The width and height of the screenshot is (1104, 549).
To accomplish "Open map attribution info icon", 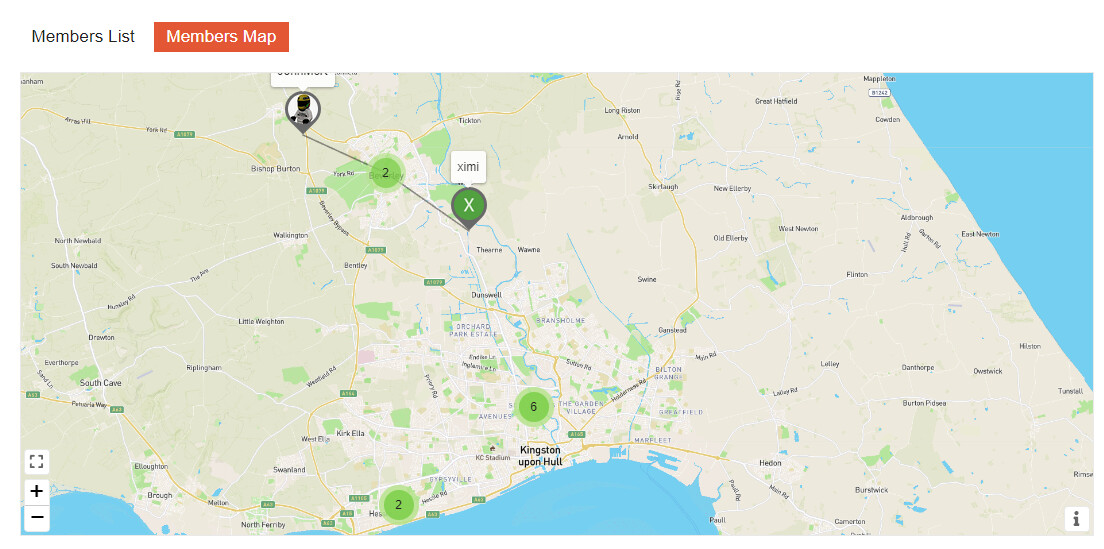I will coord(1077,519).
